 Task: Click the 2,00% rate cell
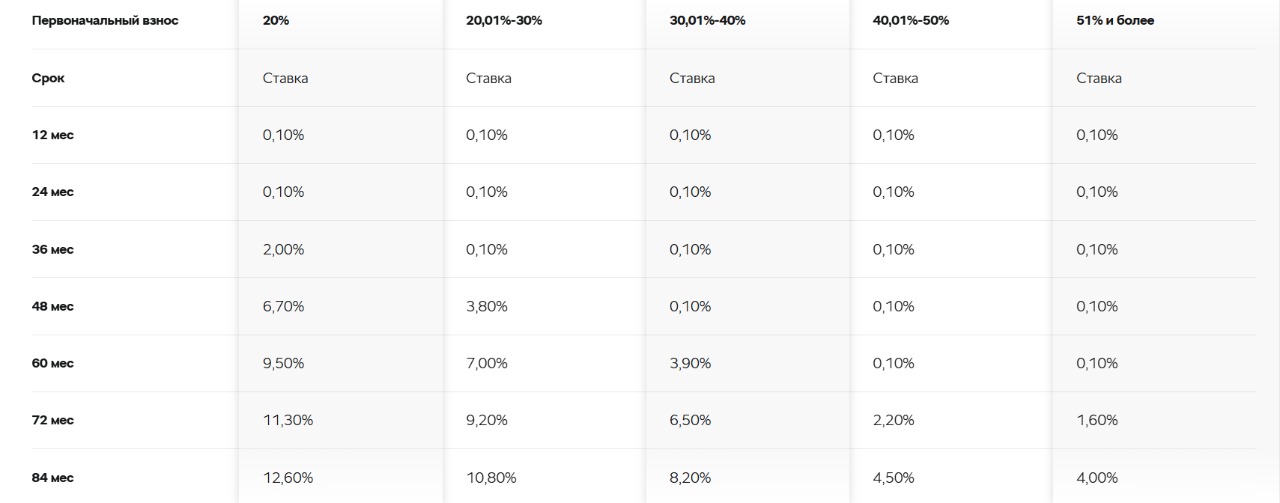[283, 249]
